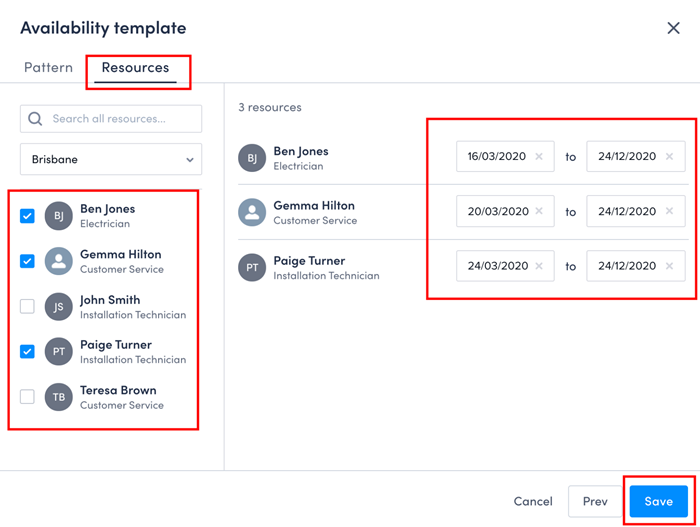
Task: Uncheck Gemma Hilton checkbox
Action: pos(27,261)
